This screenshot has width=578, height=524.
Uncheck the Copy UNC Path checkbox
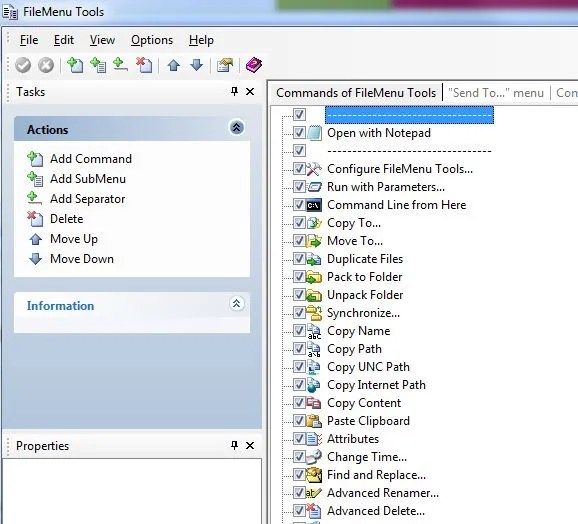coord(299,366)
